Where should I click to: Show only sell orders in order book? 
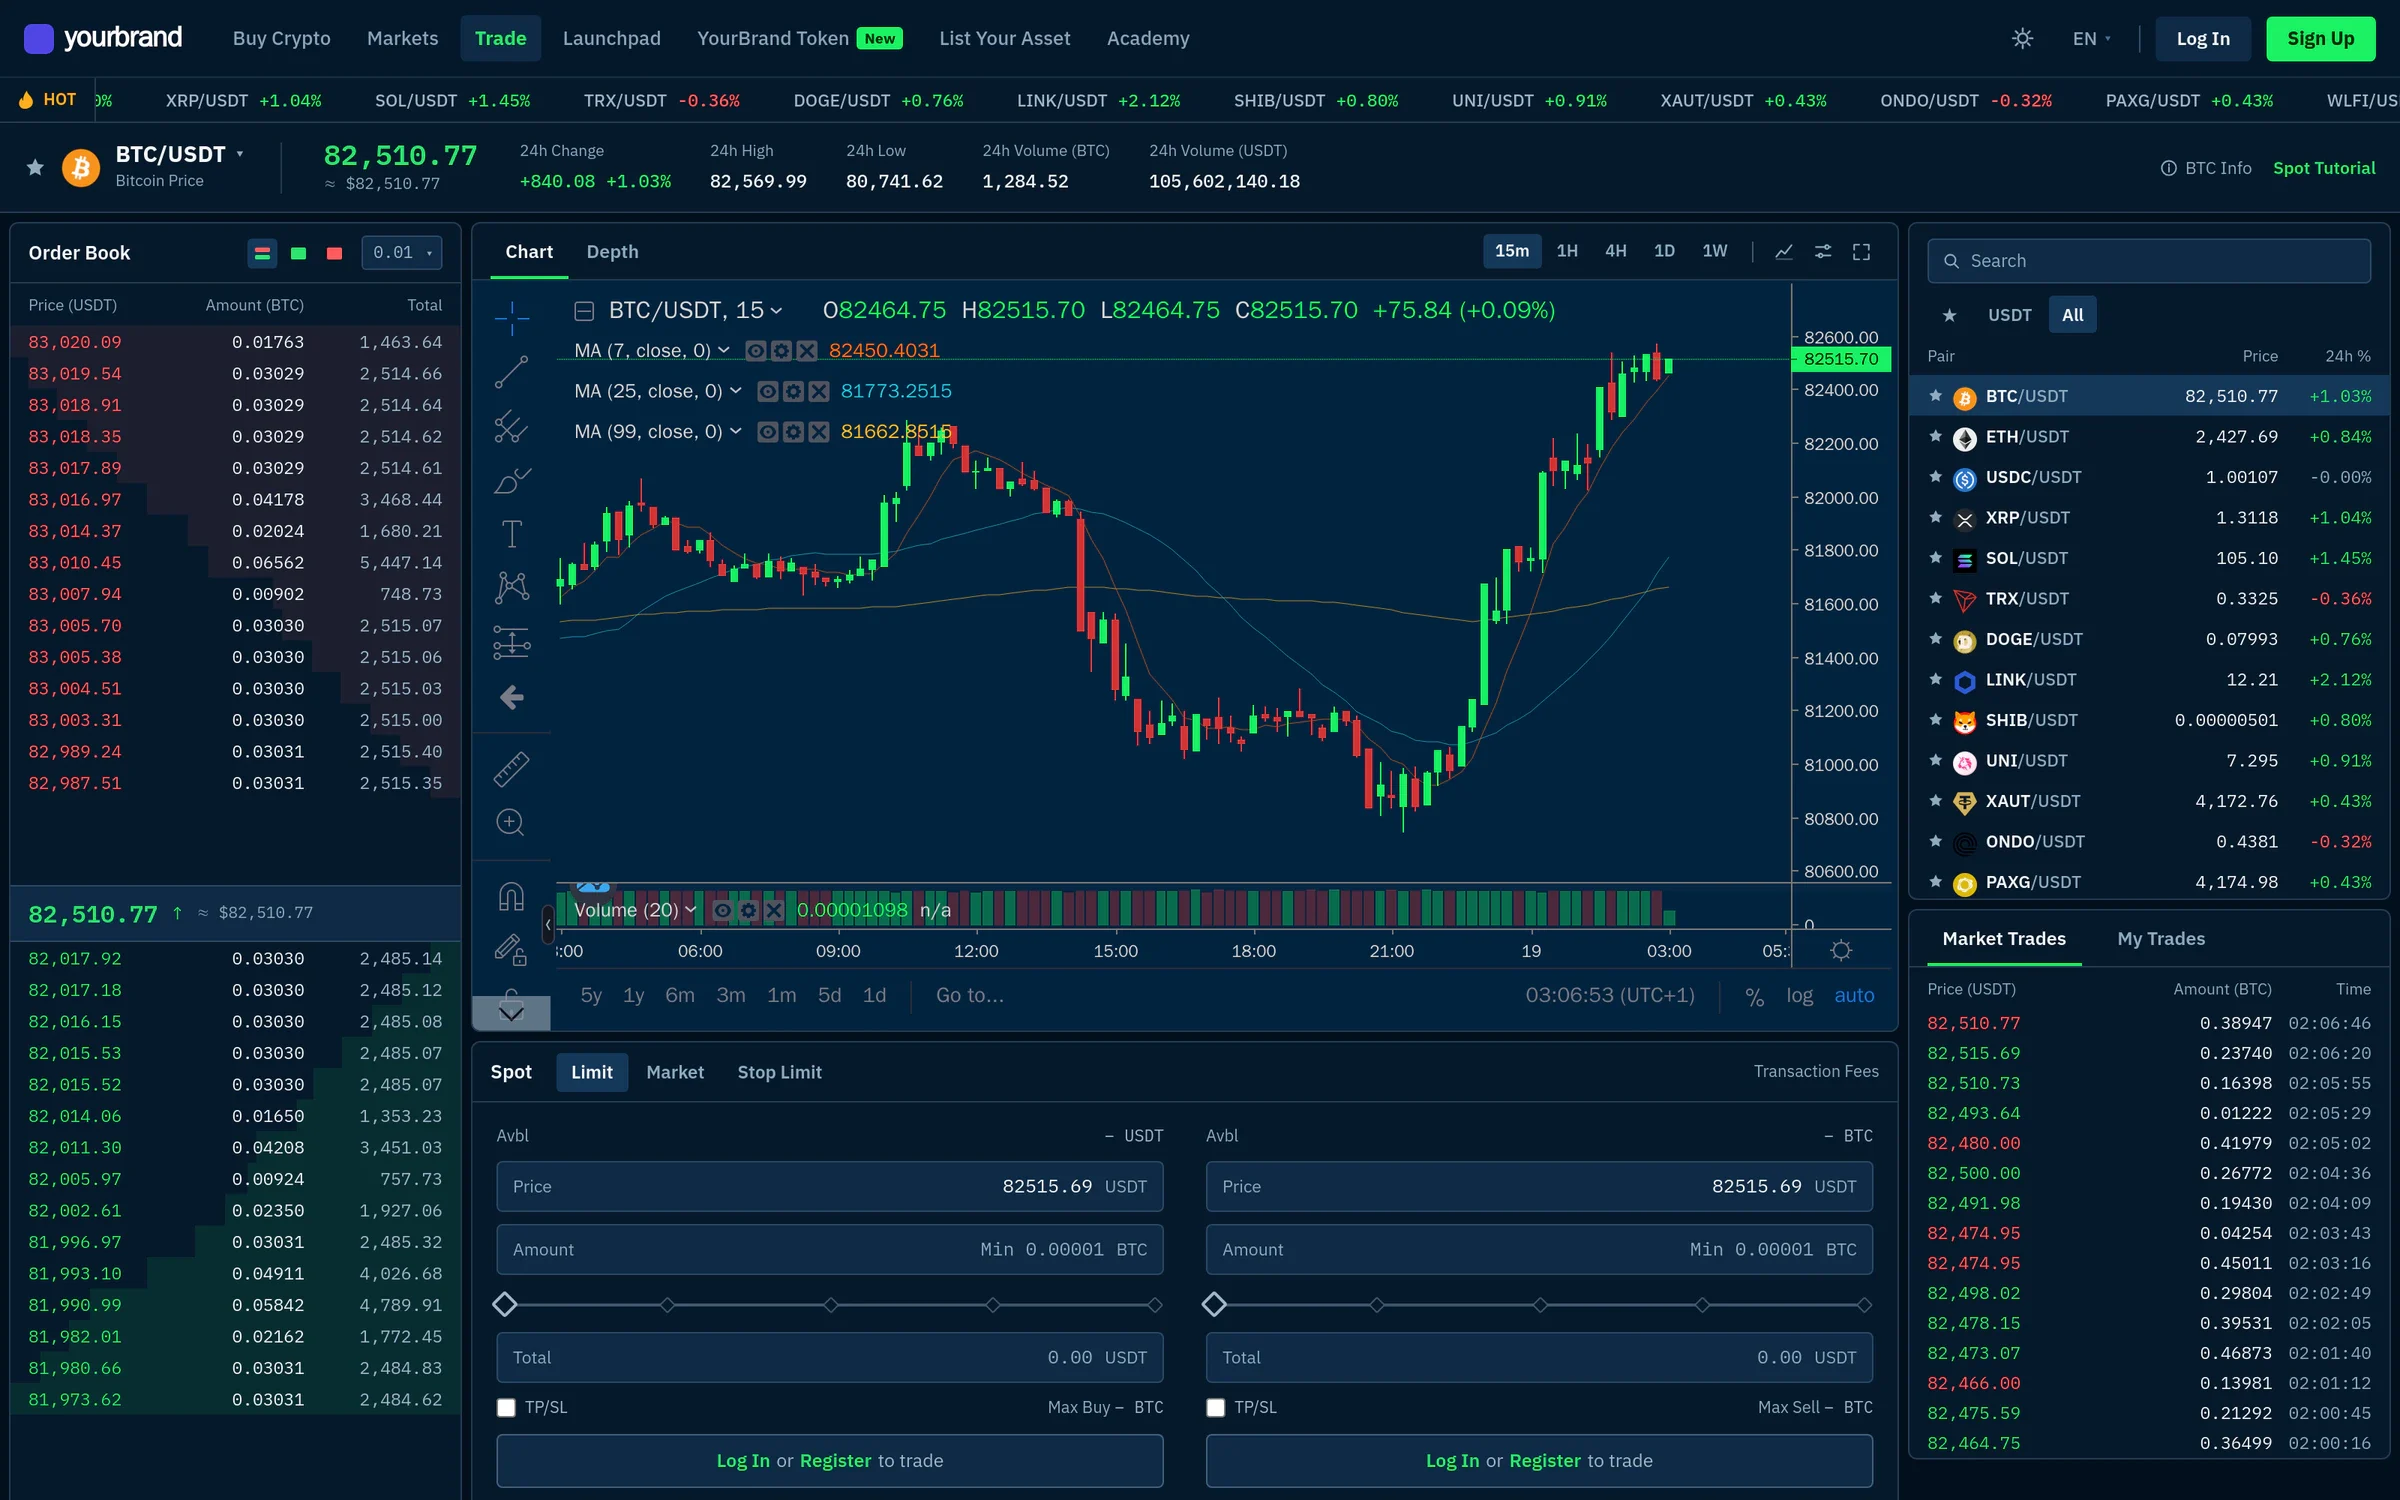pos(334,253)
